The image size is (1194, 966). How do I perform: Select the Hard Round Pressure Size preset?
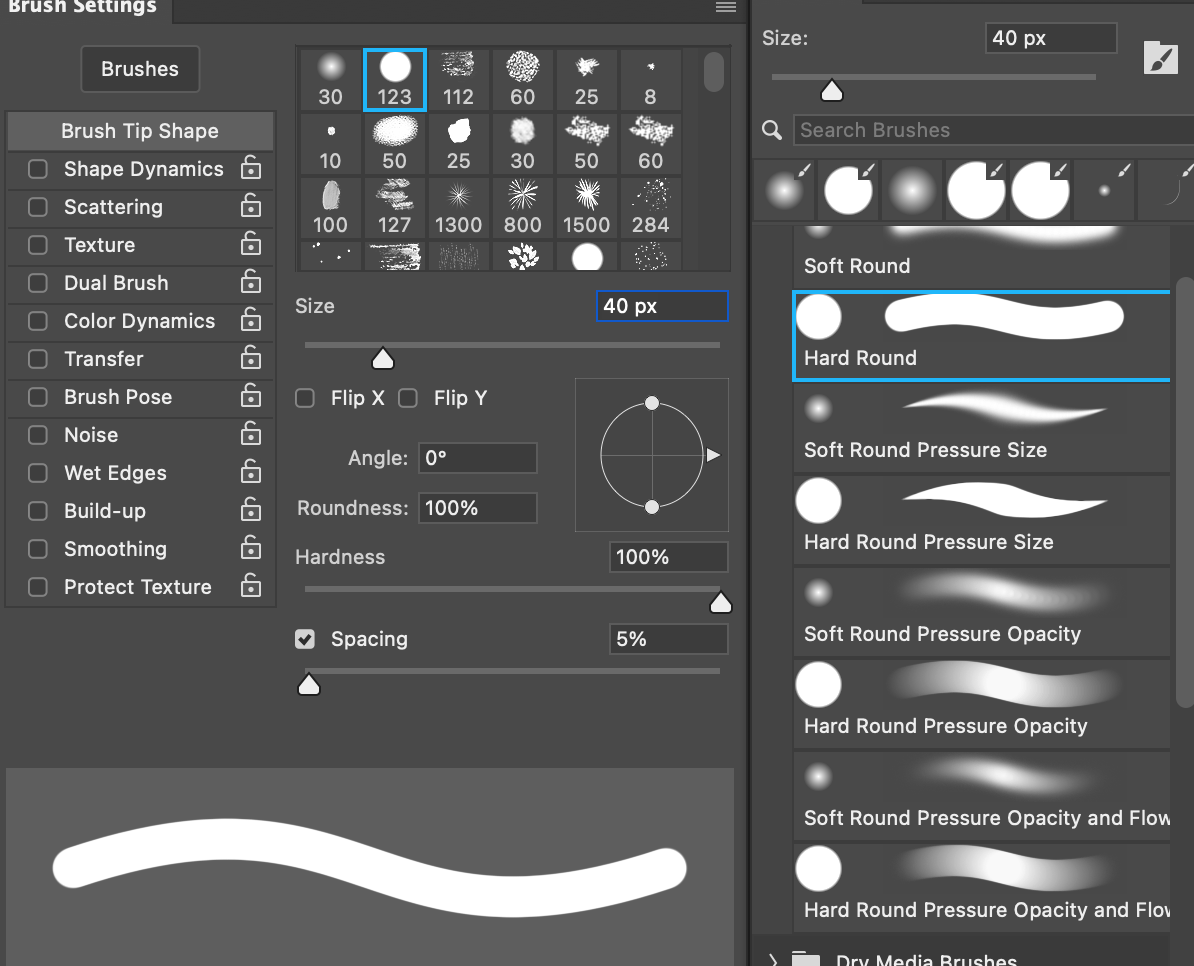[981, 518]
